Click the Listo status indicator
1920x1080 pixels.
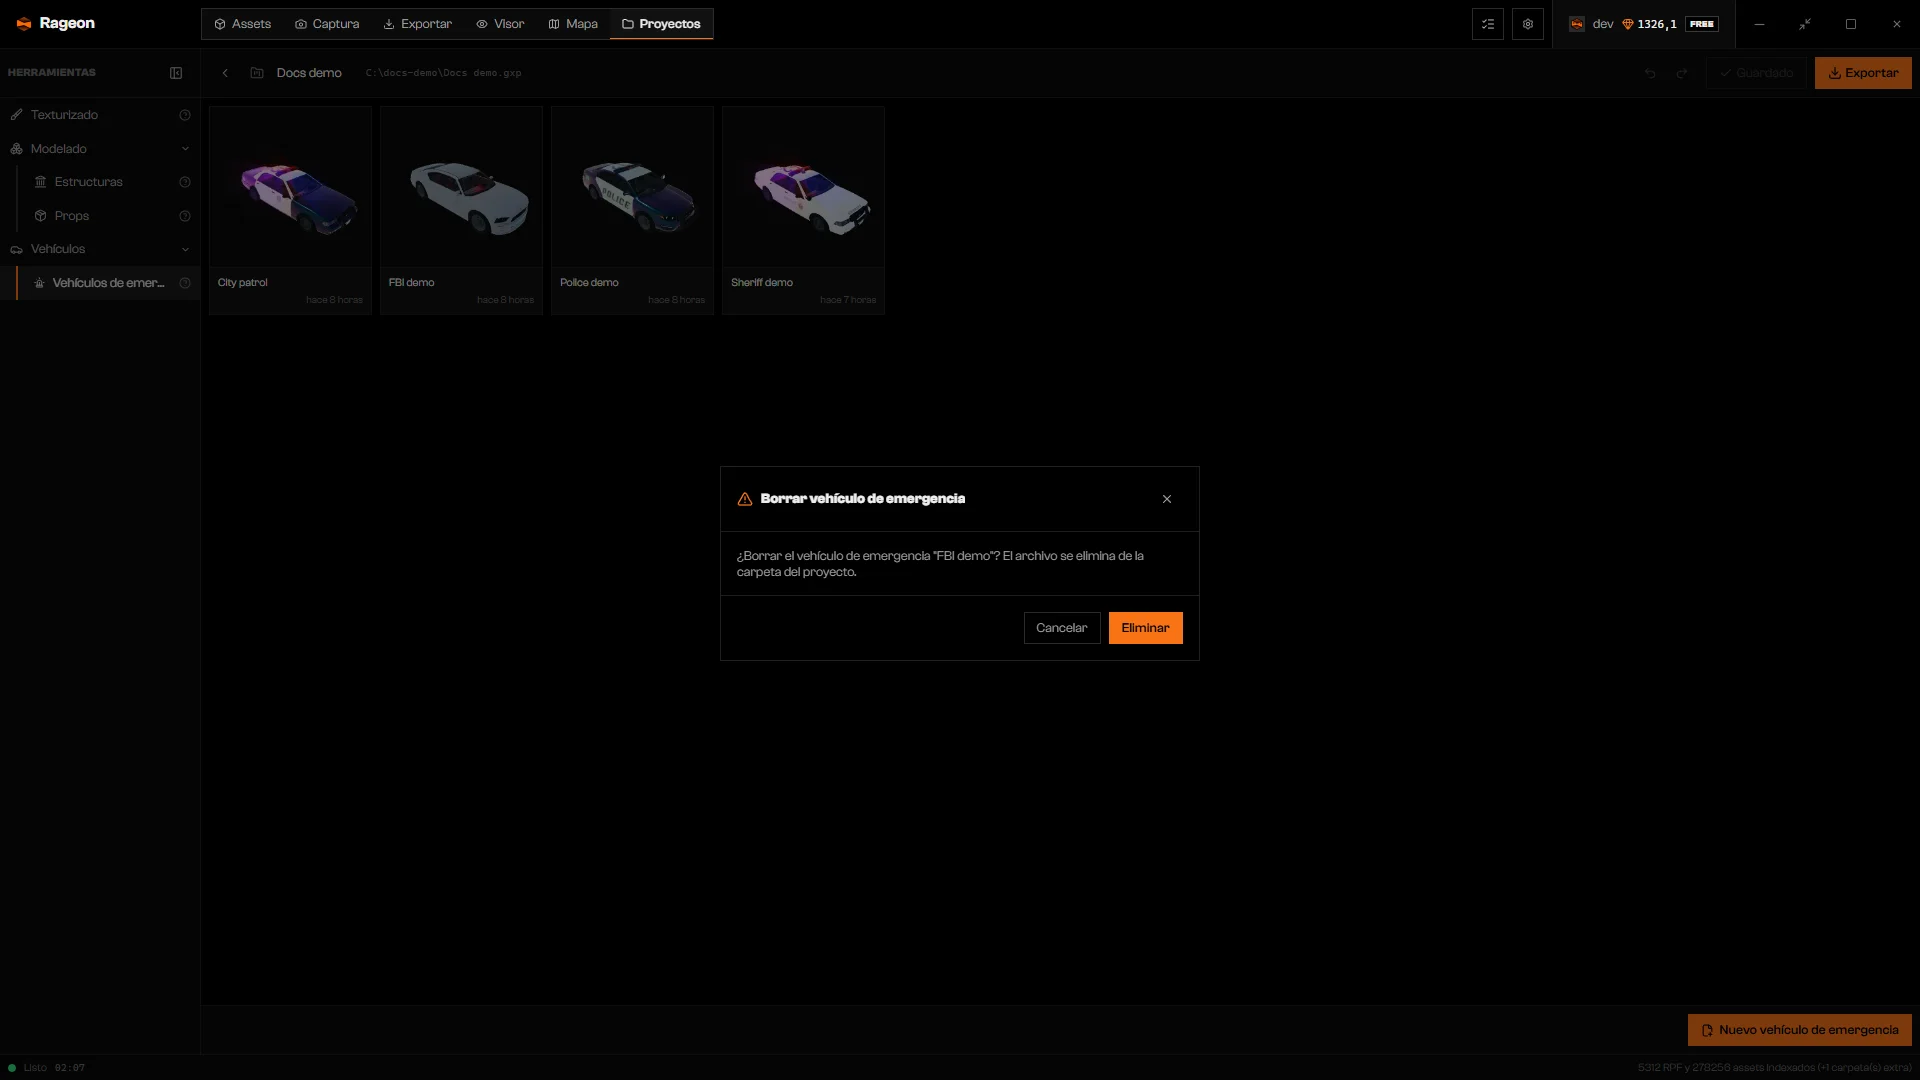(x=28, y=1068)
